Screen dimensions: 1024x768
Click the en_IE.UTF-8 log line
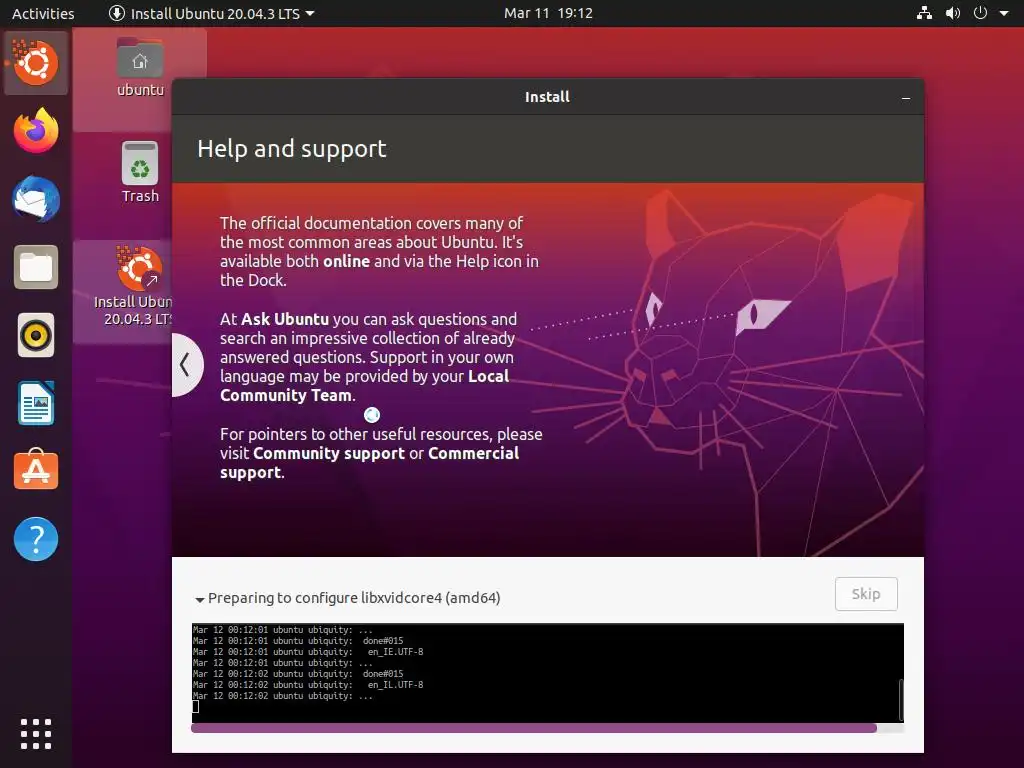[x=308, y=652]
